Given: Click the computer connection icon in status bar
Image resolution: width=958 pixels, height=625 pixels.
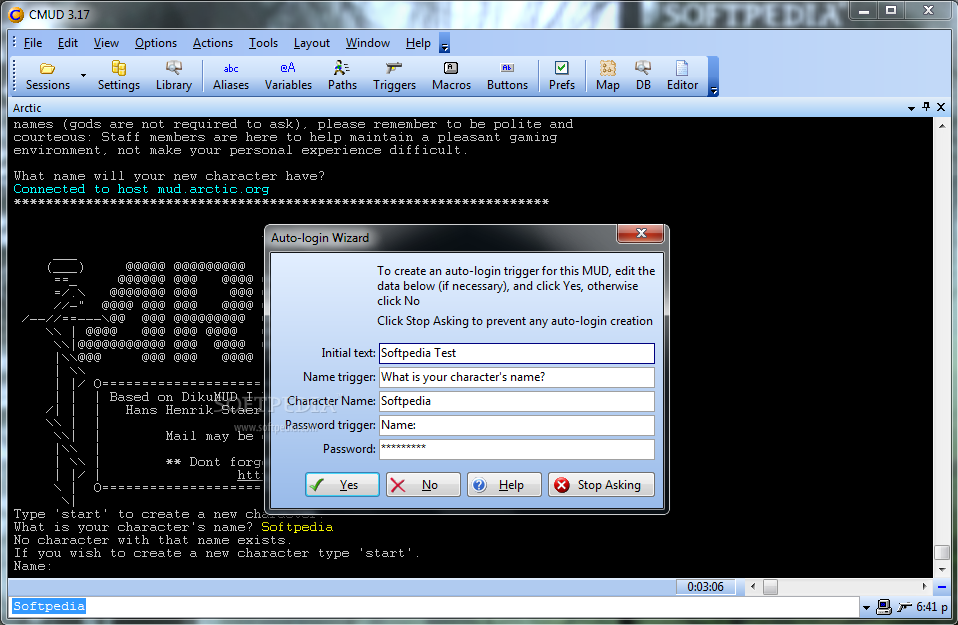Looking at the screenshot, I should (883, 607).
